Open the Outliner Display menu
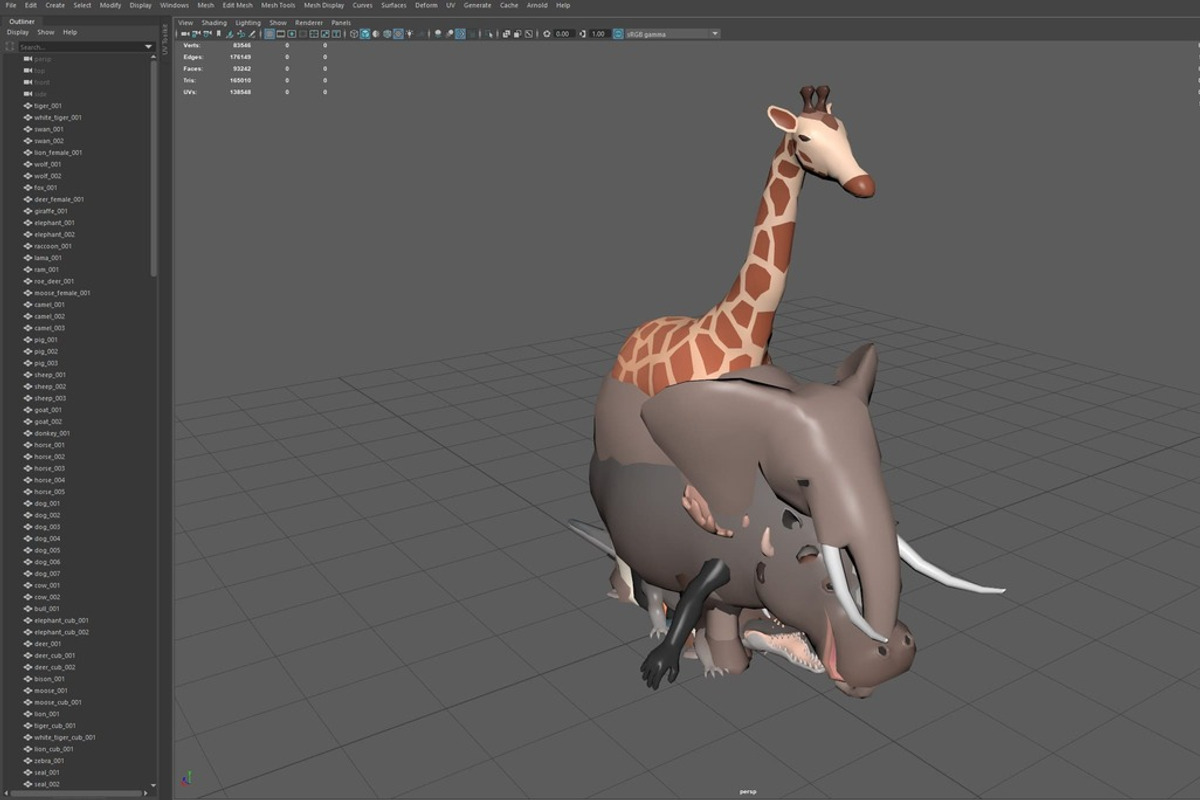Viewport: 1200px width, 800px height. point(18,32)
